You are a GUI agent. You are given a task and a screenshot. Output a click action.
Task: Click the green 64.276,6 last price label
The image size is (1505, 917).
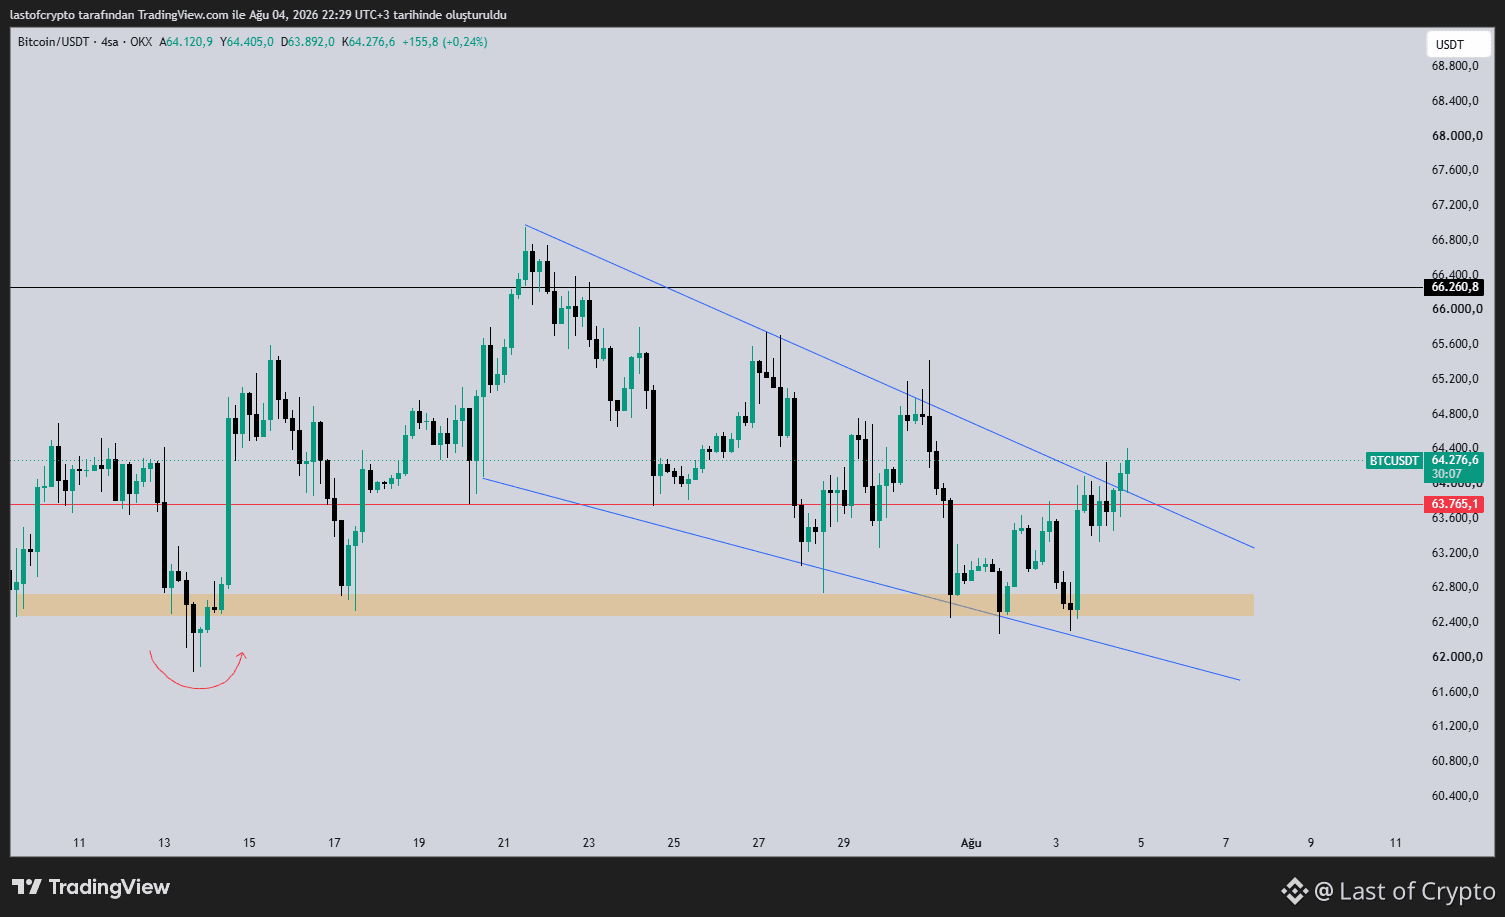click(1454, 467)
